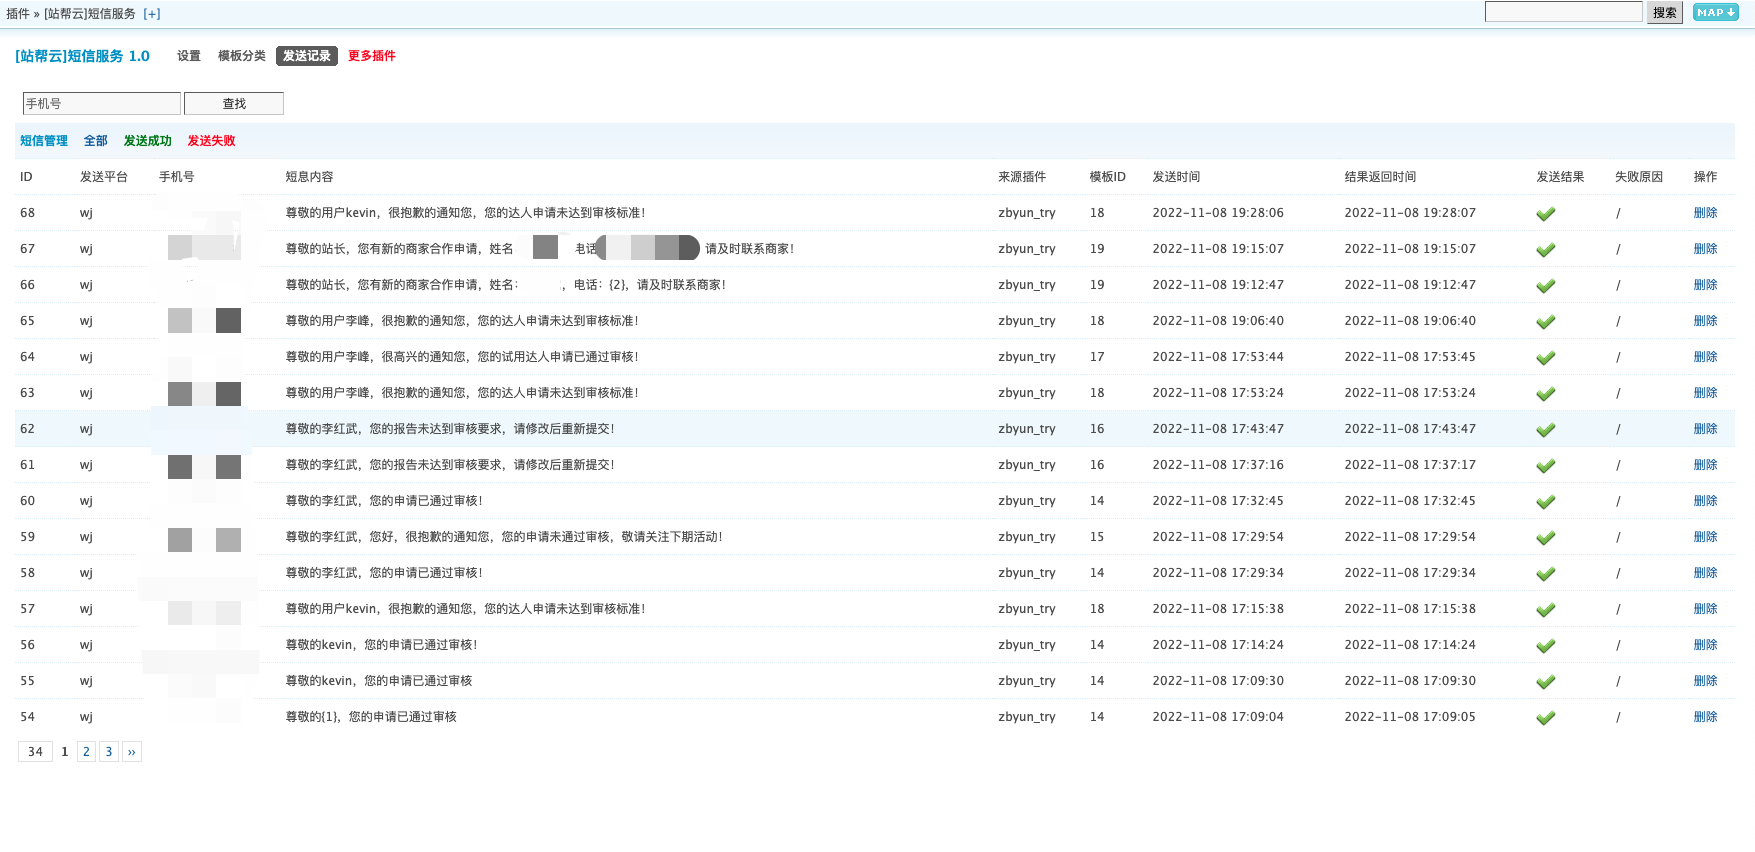
Task: Click the top-right 搜索 button
Action: pyautogui.click(x=1664, y=13)
